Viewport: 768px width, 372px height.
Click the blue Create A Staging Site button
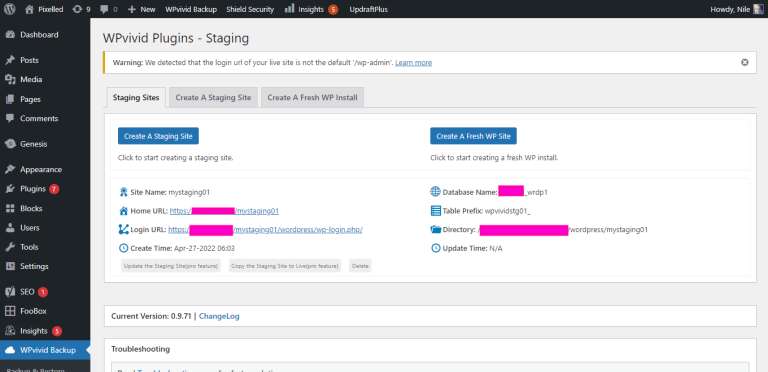pos(158,136)
